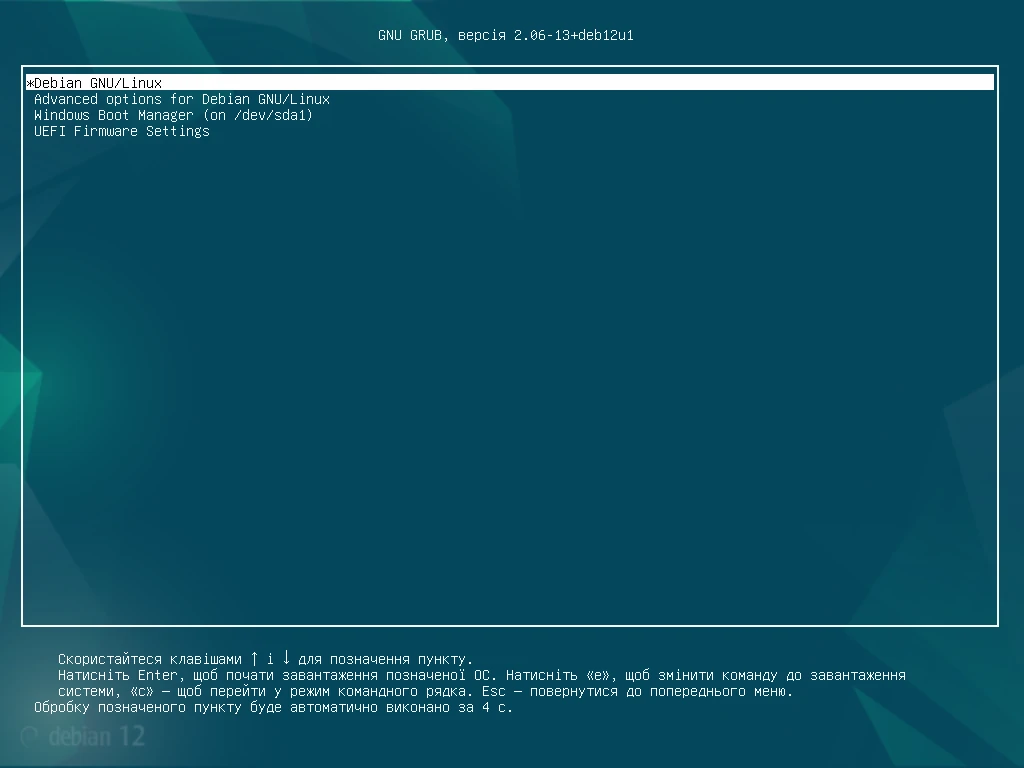
Task: Choose Windows Boot Manager (on /dev/sda1)
Action: coord(173,116)
